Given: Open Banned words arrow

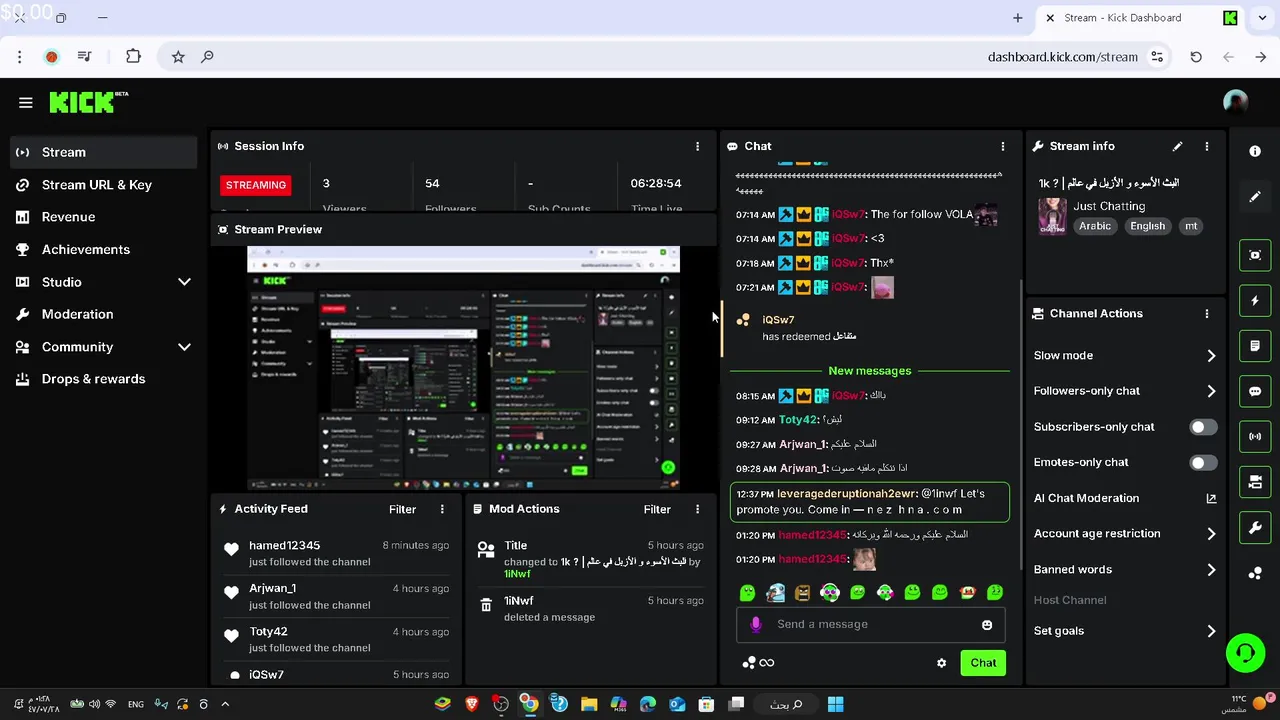Looking at the screenshot, I should pos(1211,570).
